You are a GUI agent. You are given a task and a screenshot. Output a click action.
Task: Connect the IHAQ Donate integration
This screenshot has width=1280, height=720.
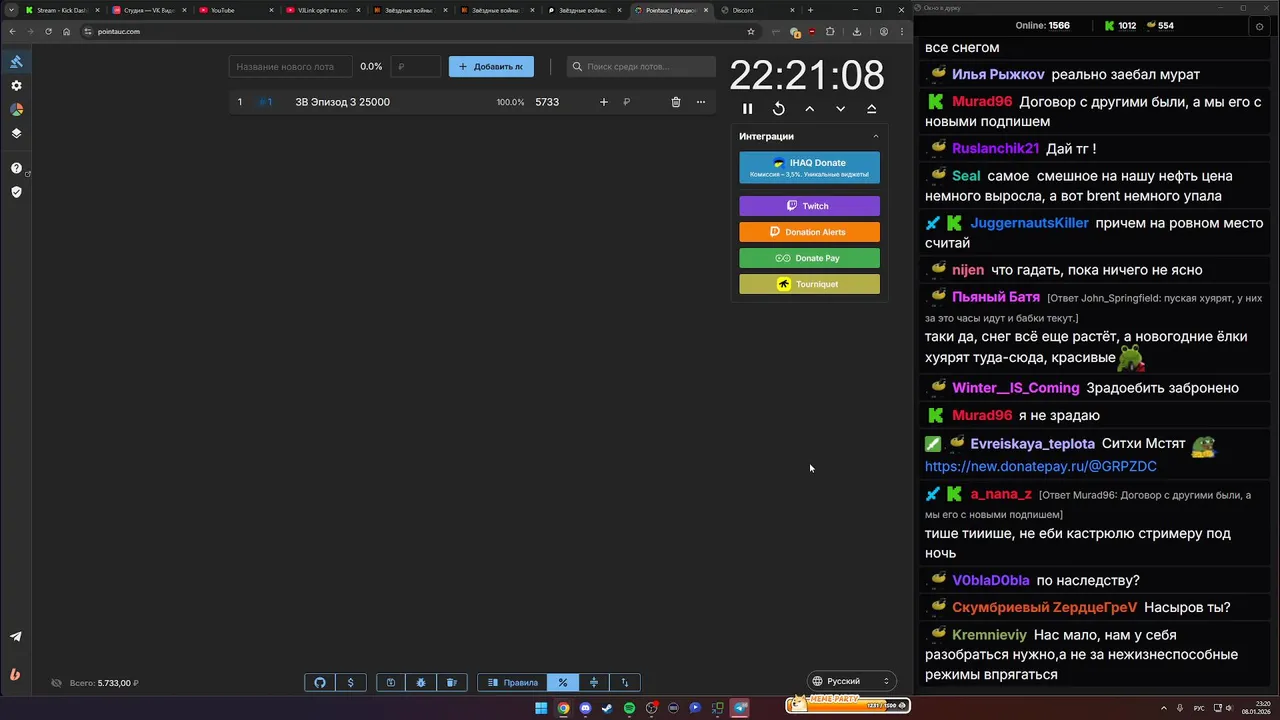coord(810,168)
